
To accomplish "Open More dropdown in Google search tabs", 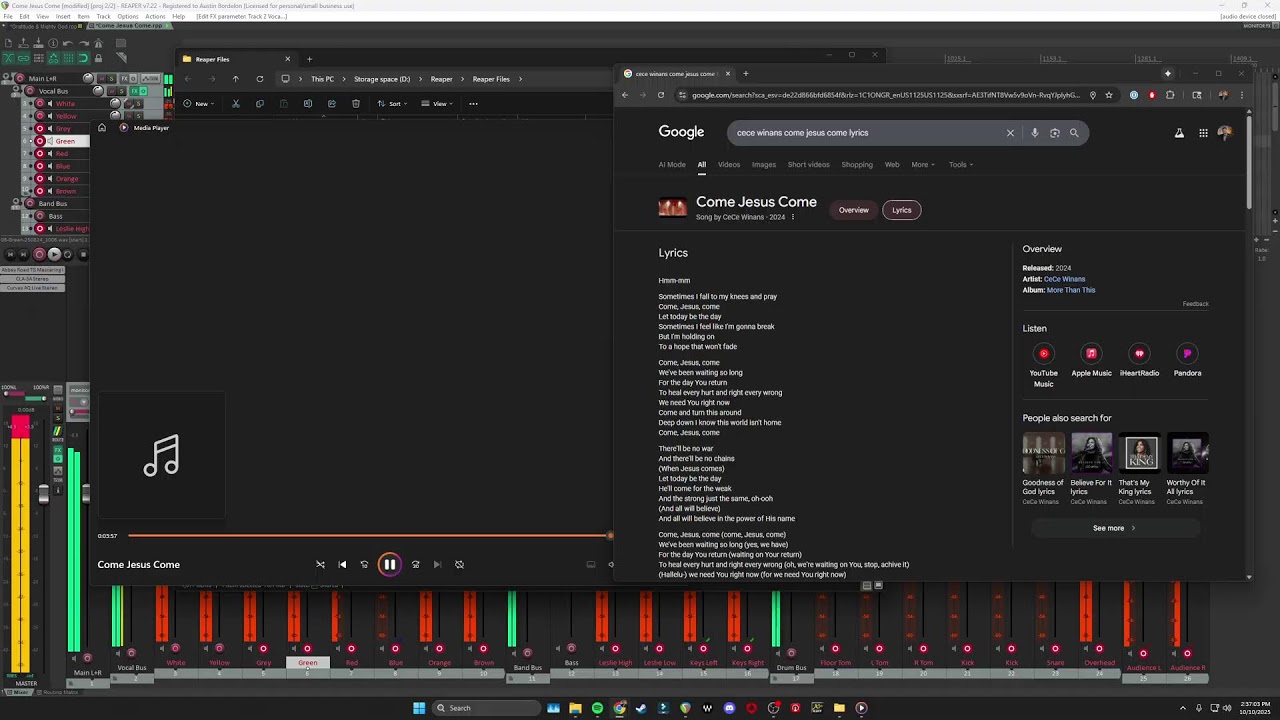I will [923, 164].
